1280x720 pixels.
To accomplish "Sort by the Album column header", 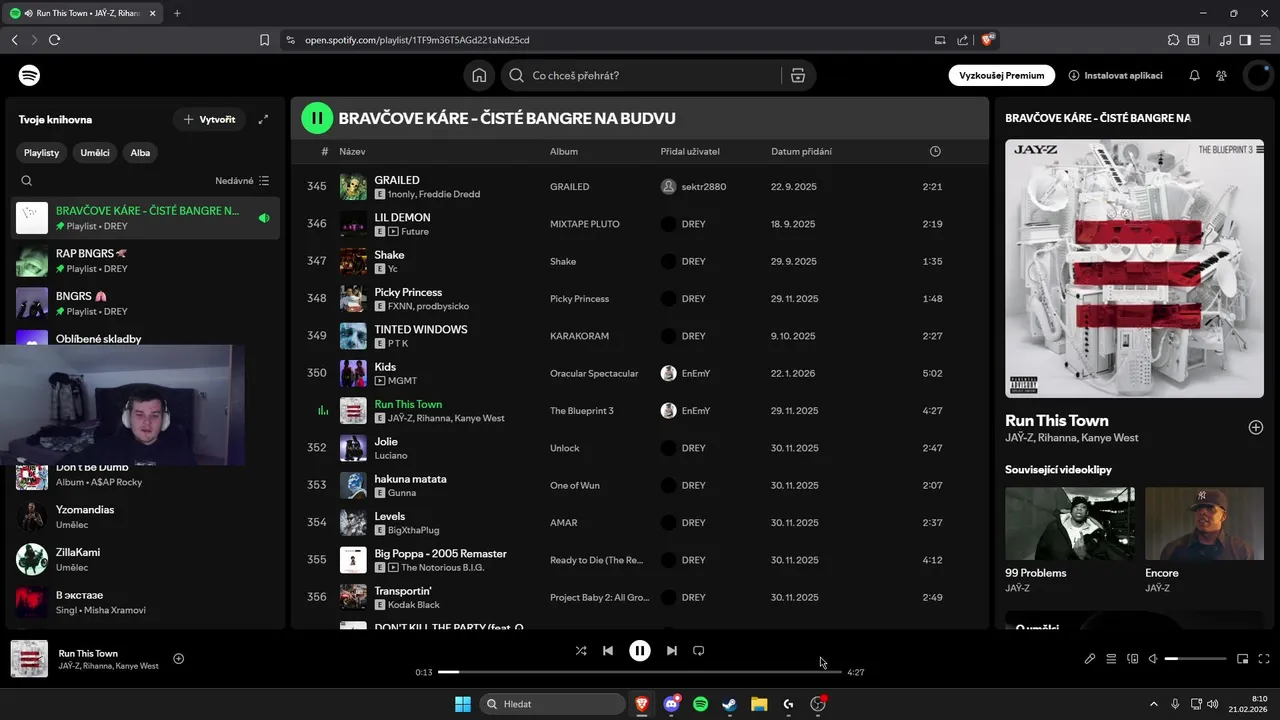I will (x=564, y=152).
